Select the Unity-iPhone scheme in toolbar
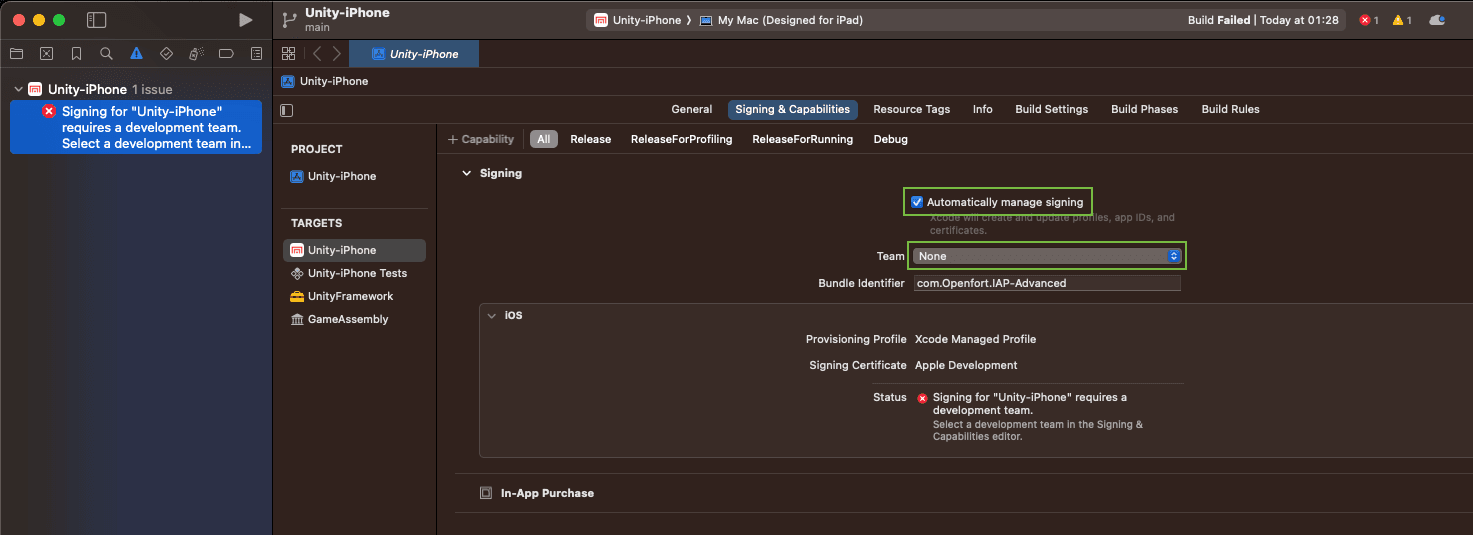Screen dimensions: 1473x535 pyautogui.click(x=638, y=20)
